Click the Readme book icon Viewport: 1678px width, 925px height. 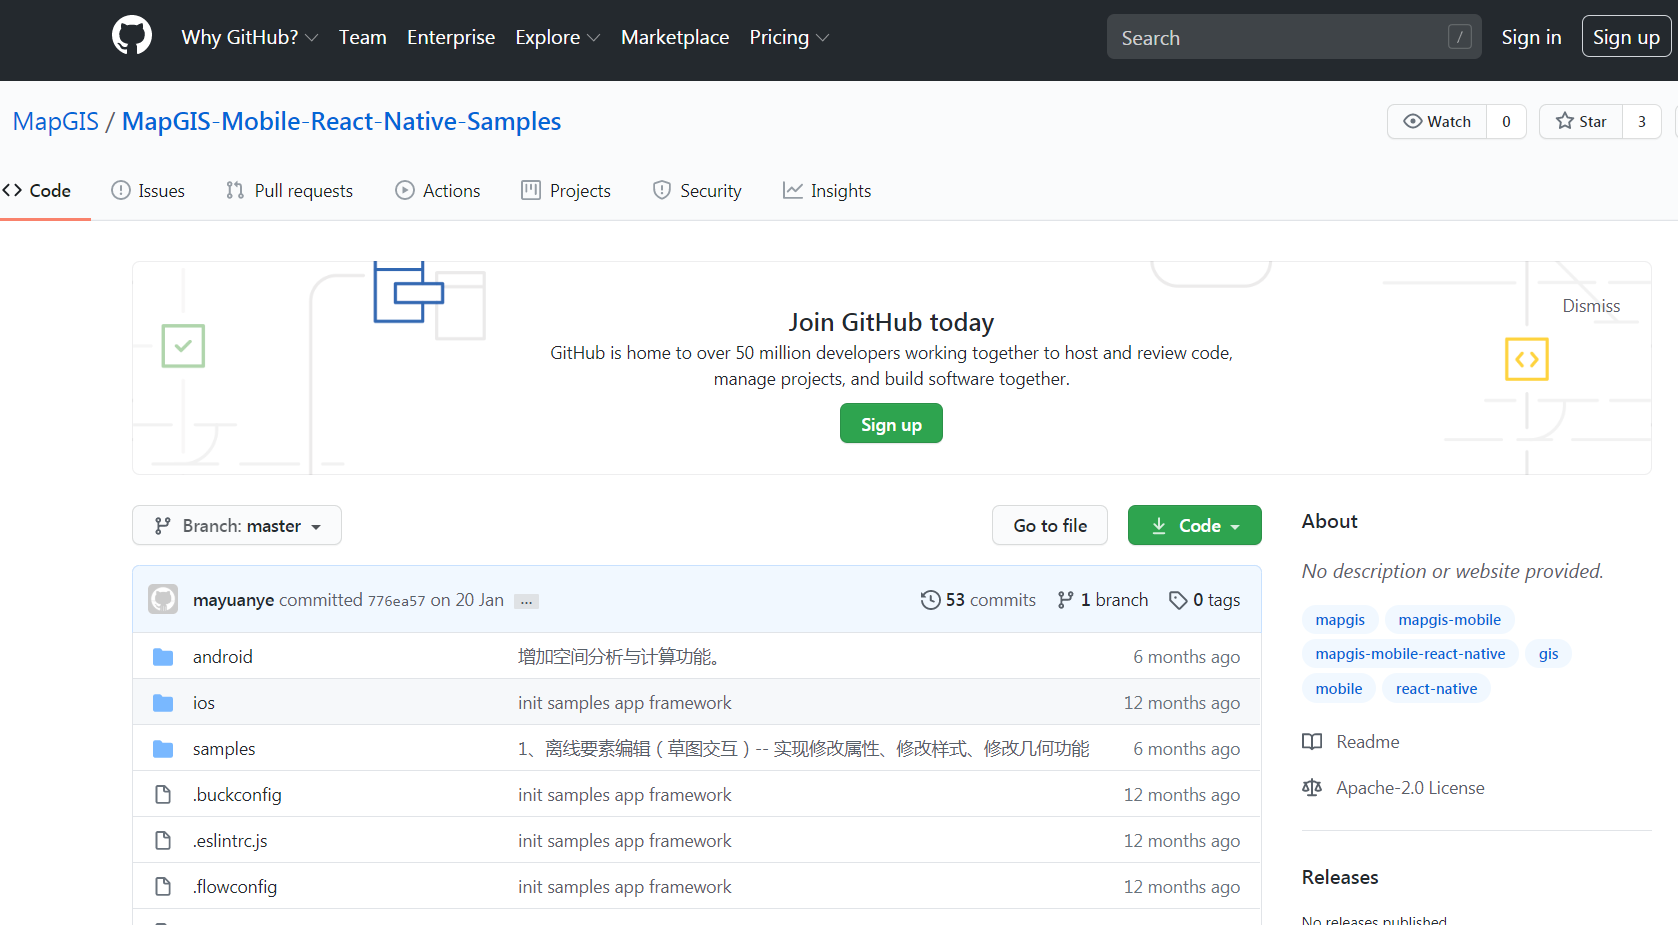point(1312,742)
